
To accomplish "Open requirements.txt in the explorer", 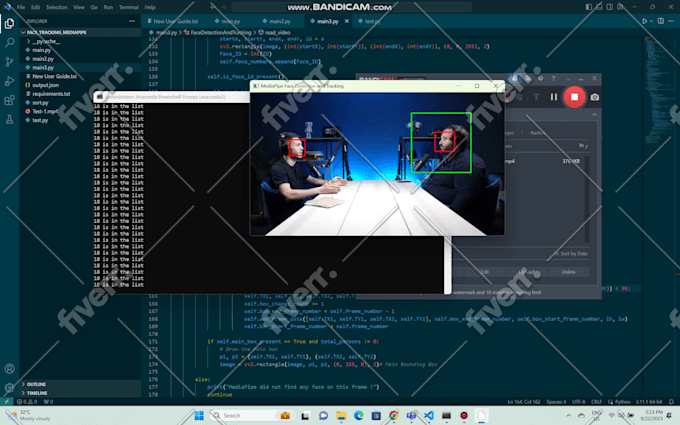I will 51,94.
